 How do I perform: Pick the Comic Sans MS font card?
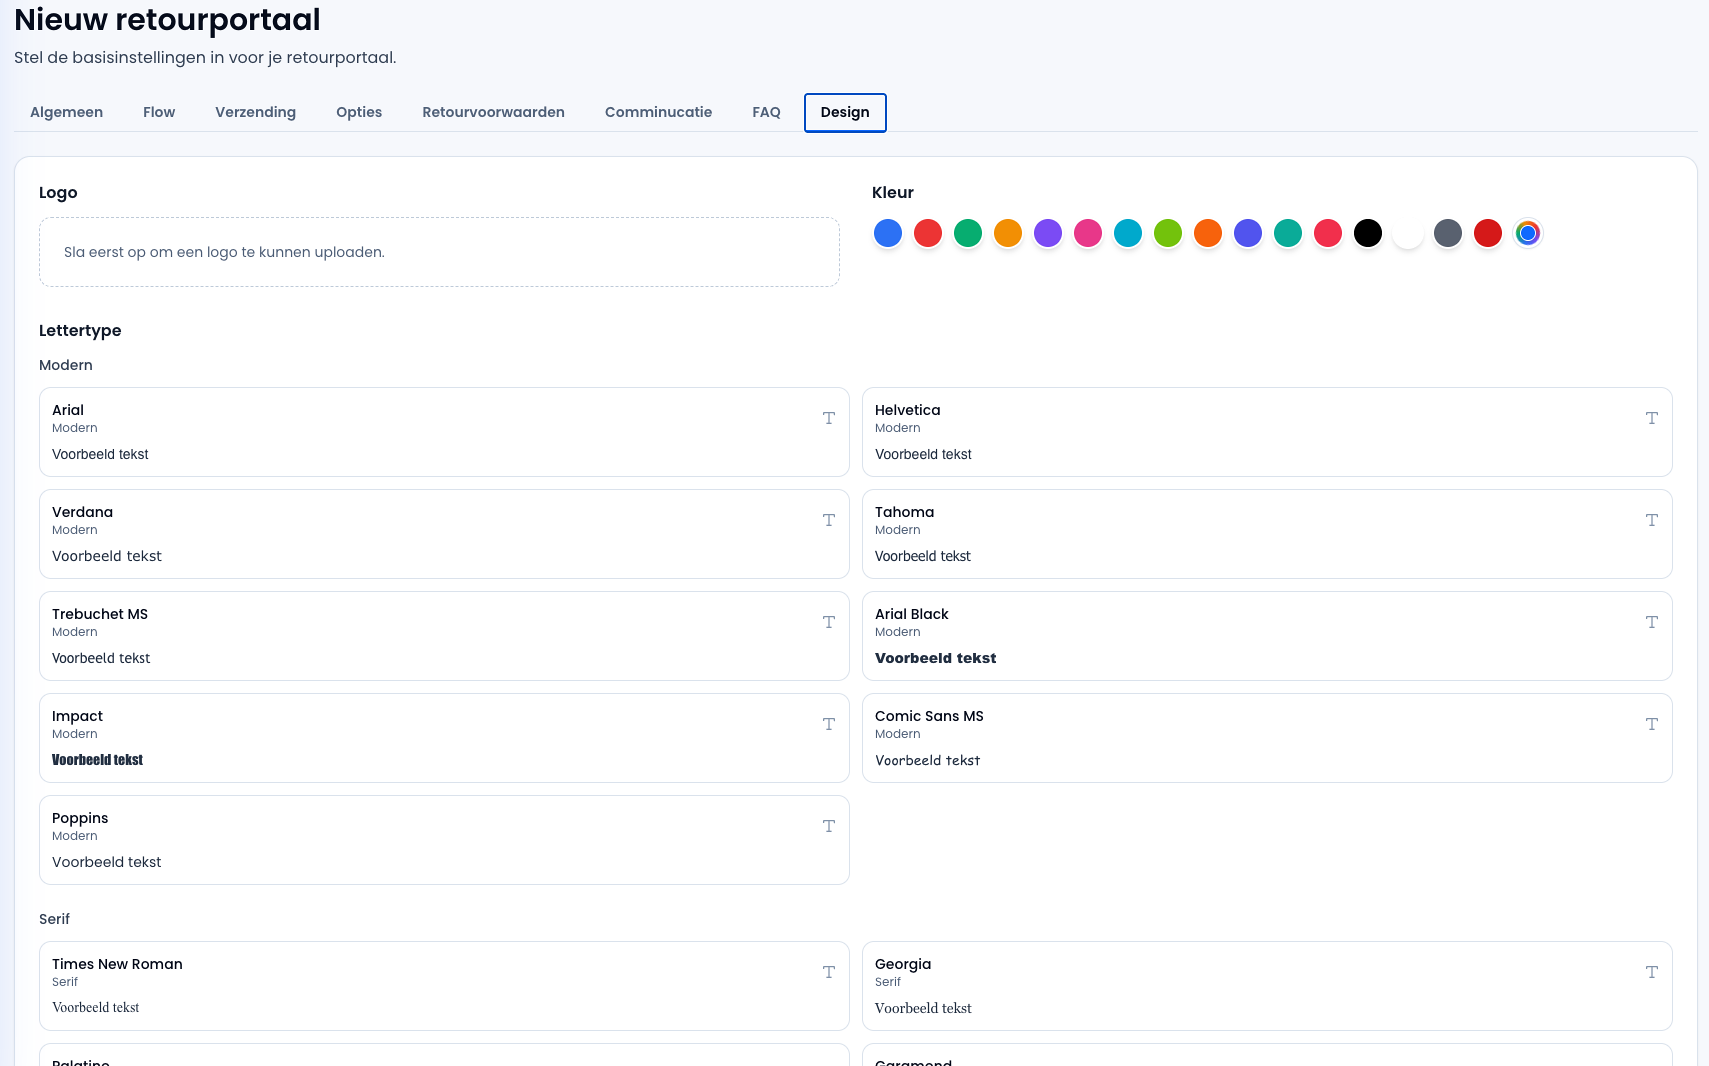pos(1267,738)
